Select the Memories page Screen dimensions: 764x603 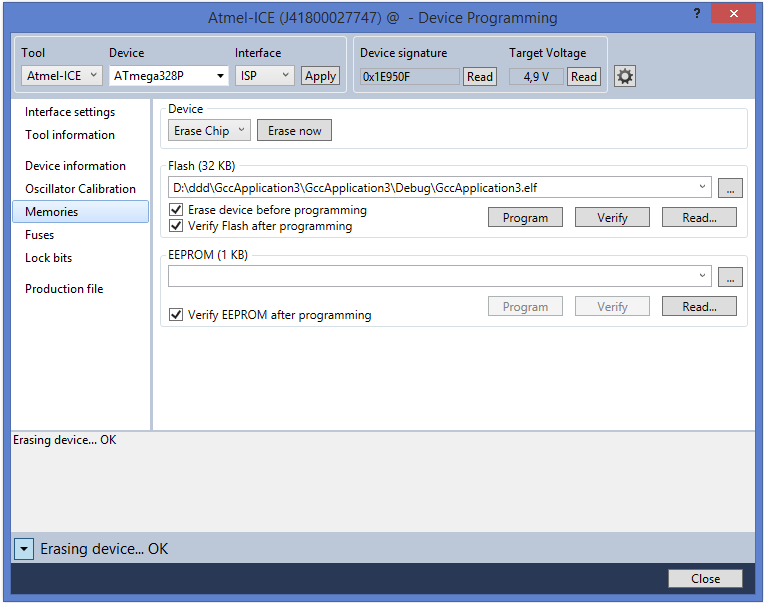[80, 212]
